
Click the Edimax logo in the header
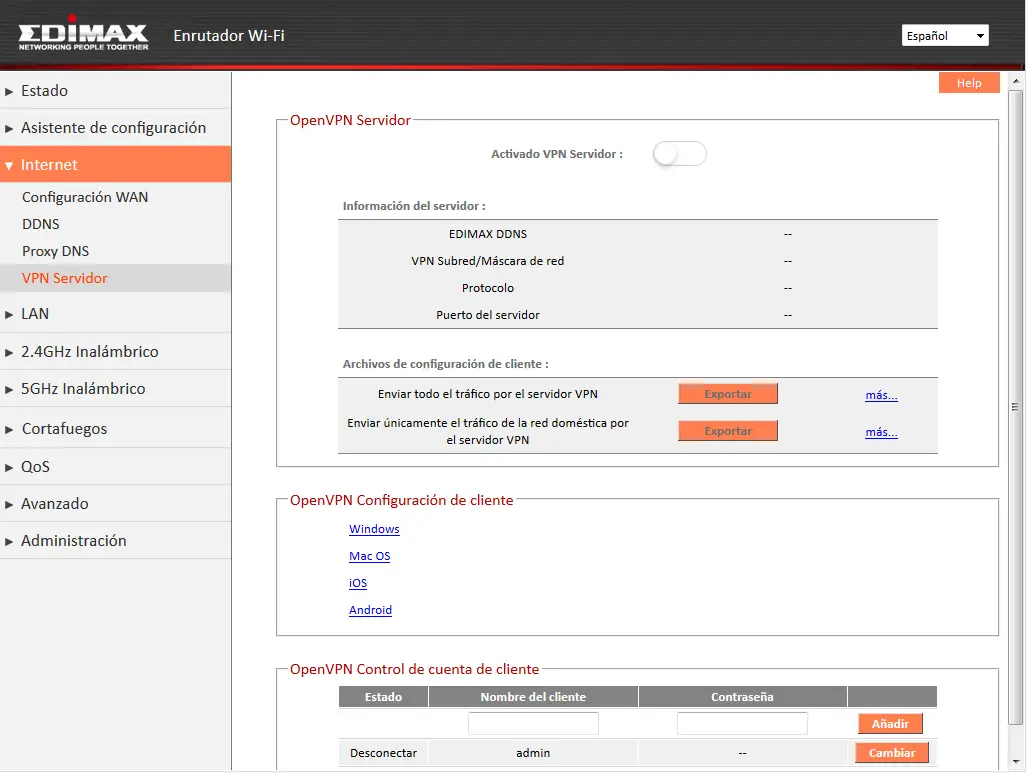click(83, 37)
